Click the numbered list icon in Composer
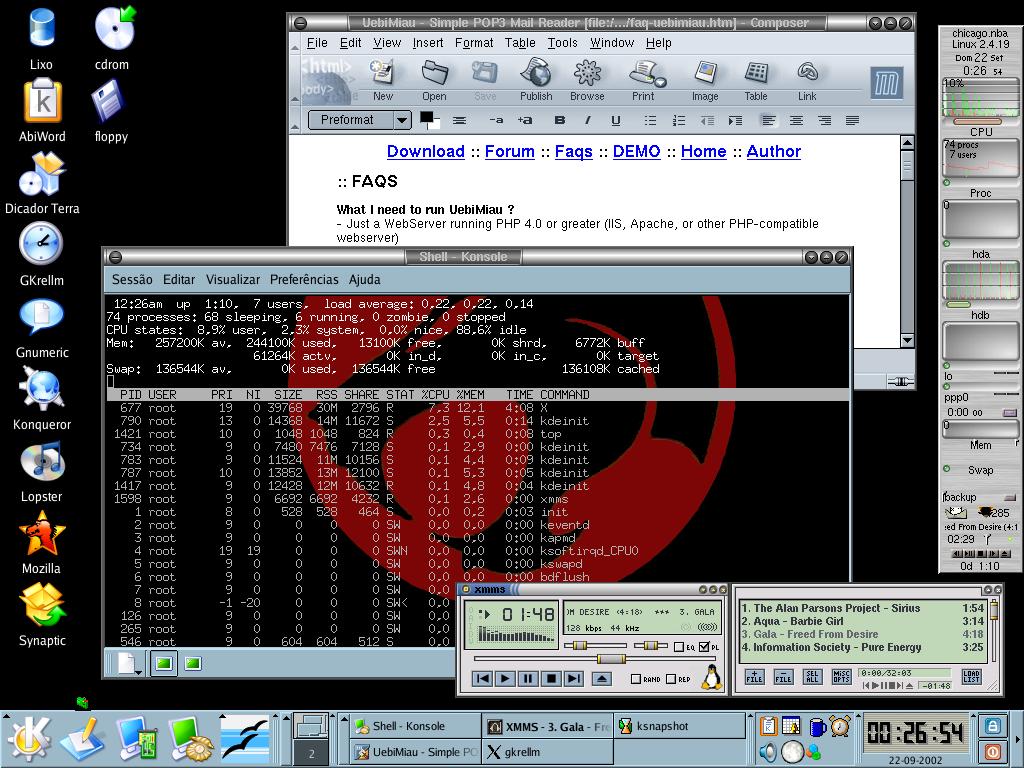Image resolution: width=1024 pixels, height=768 pixels. point(679,120)
